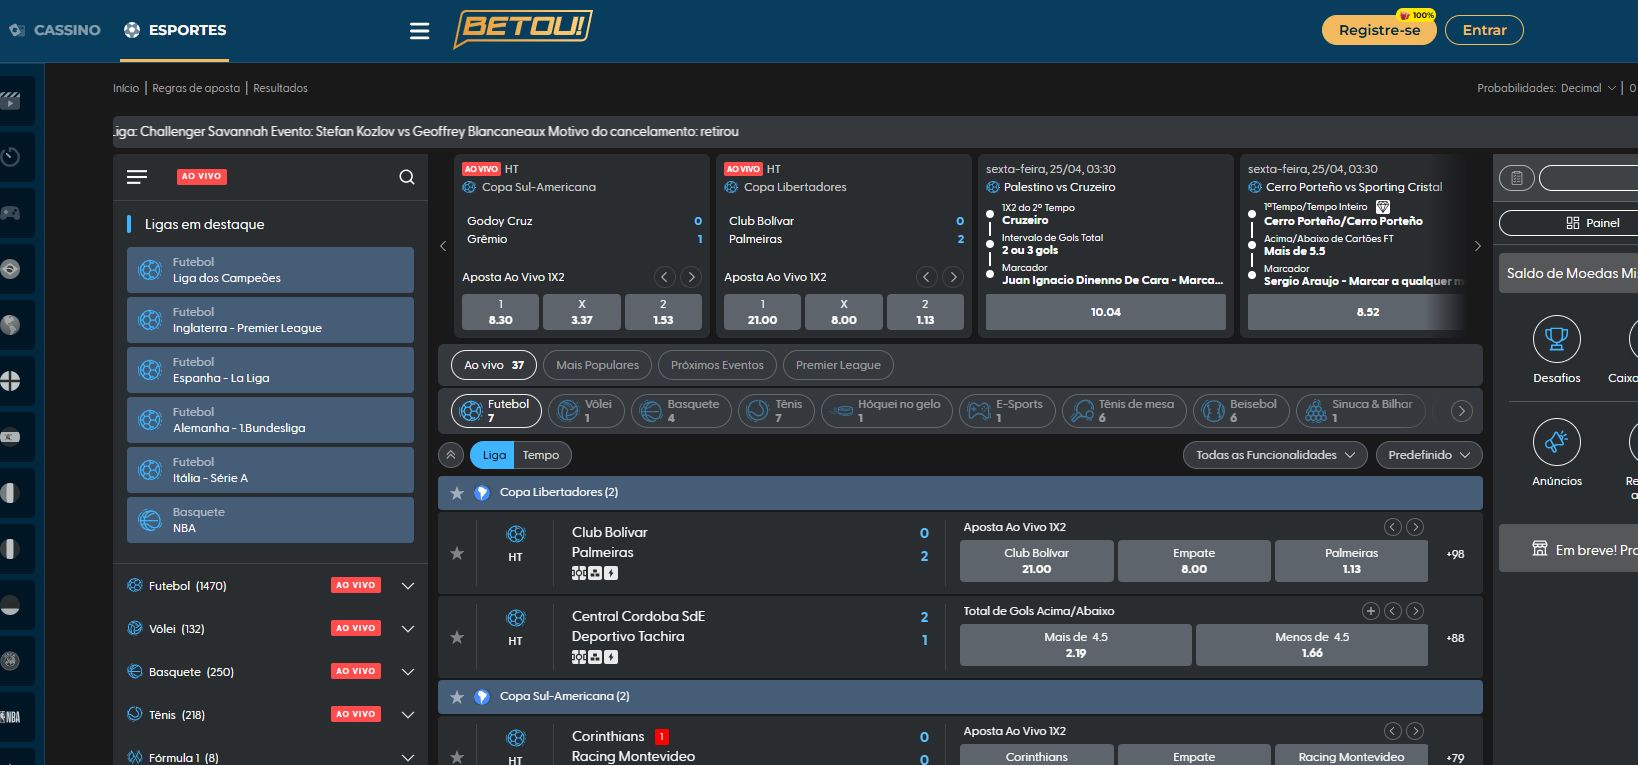Filter by Hóquei no gelo sport chip
Screen dimensions: 1638x765
(887, 411)
